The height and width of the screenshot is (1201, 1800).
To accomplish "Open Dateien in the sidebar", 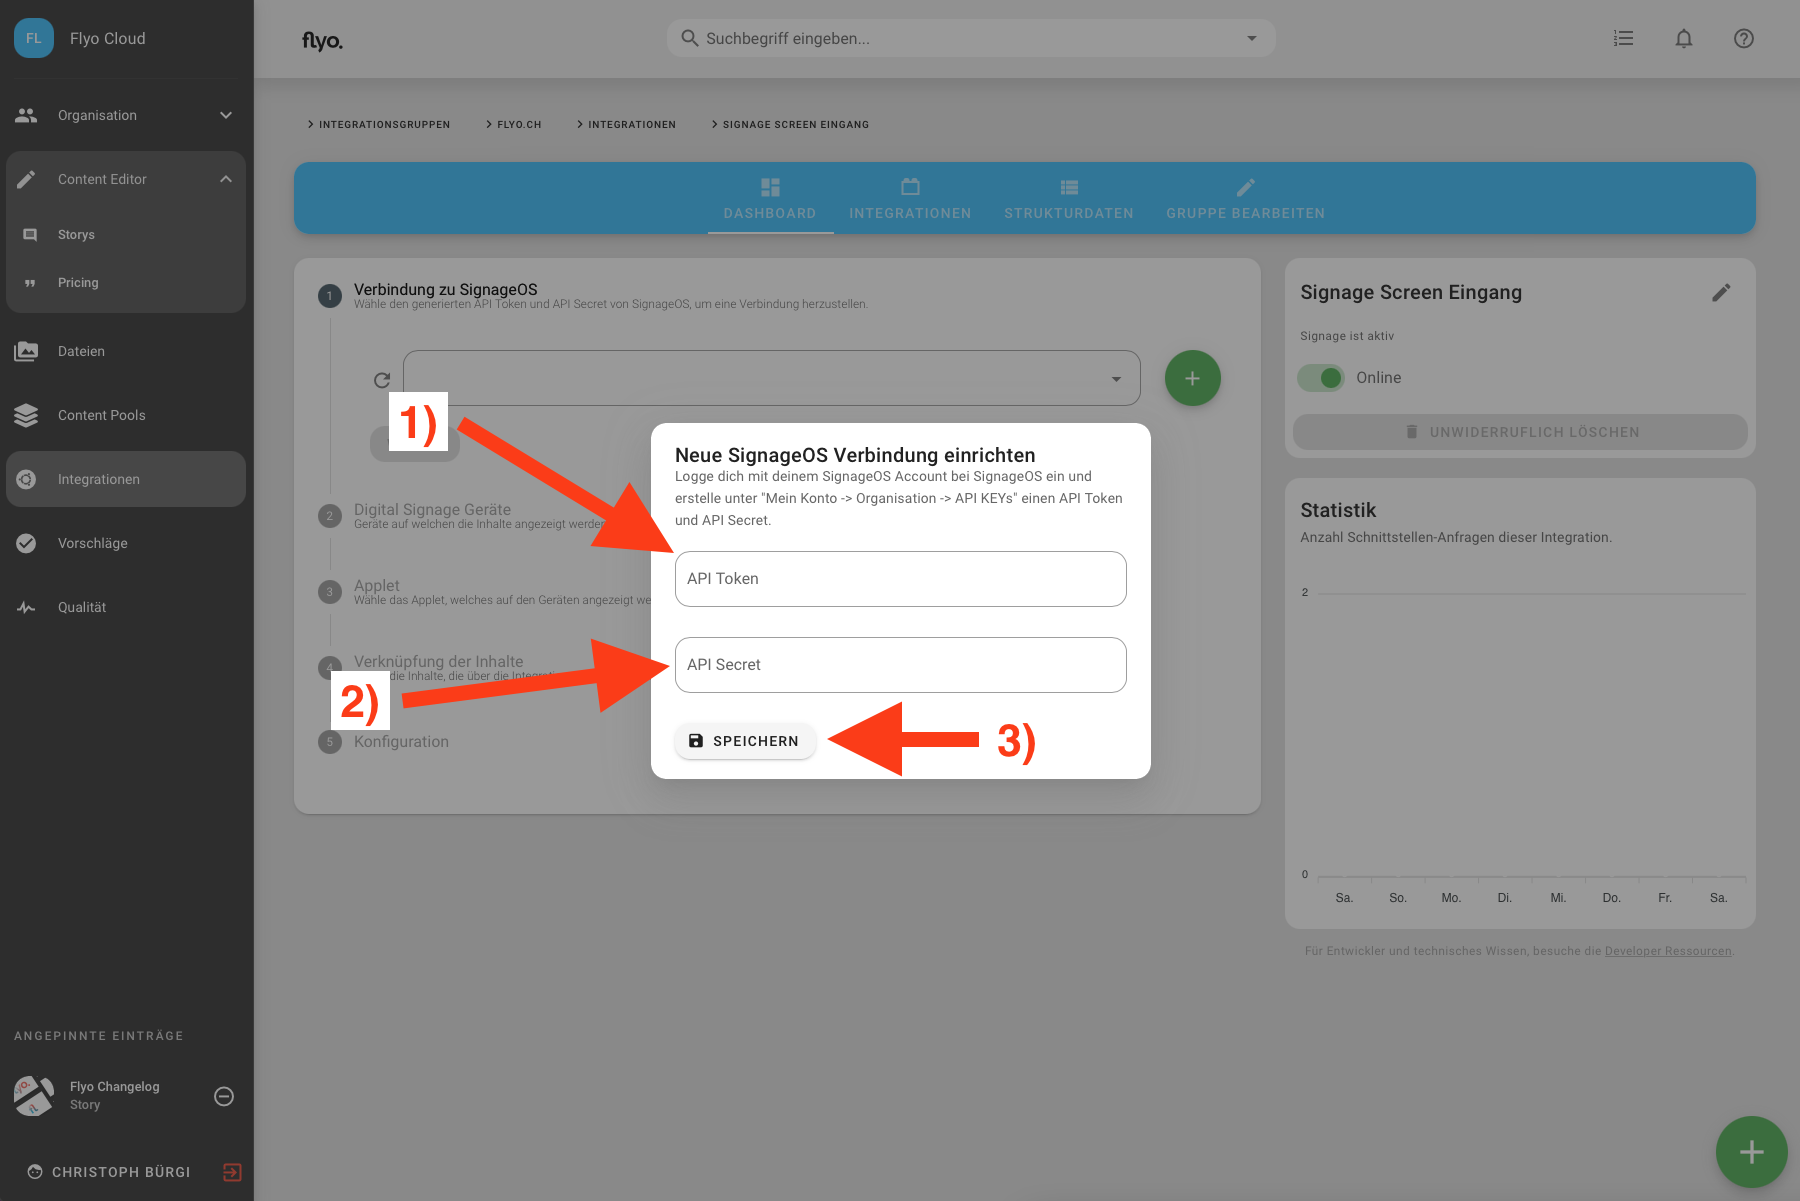I will pyautogui.click(x=126, y=351).
